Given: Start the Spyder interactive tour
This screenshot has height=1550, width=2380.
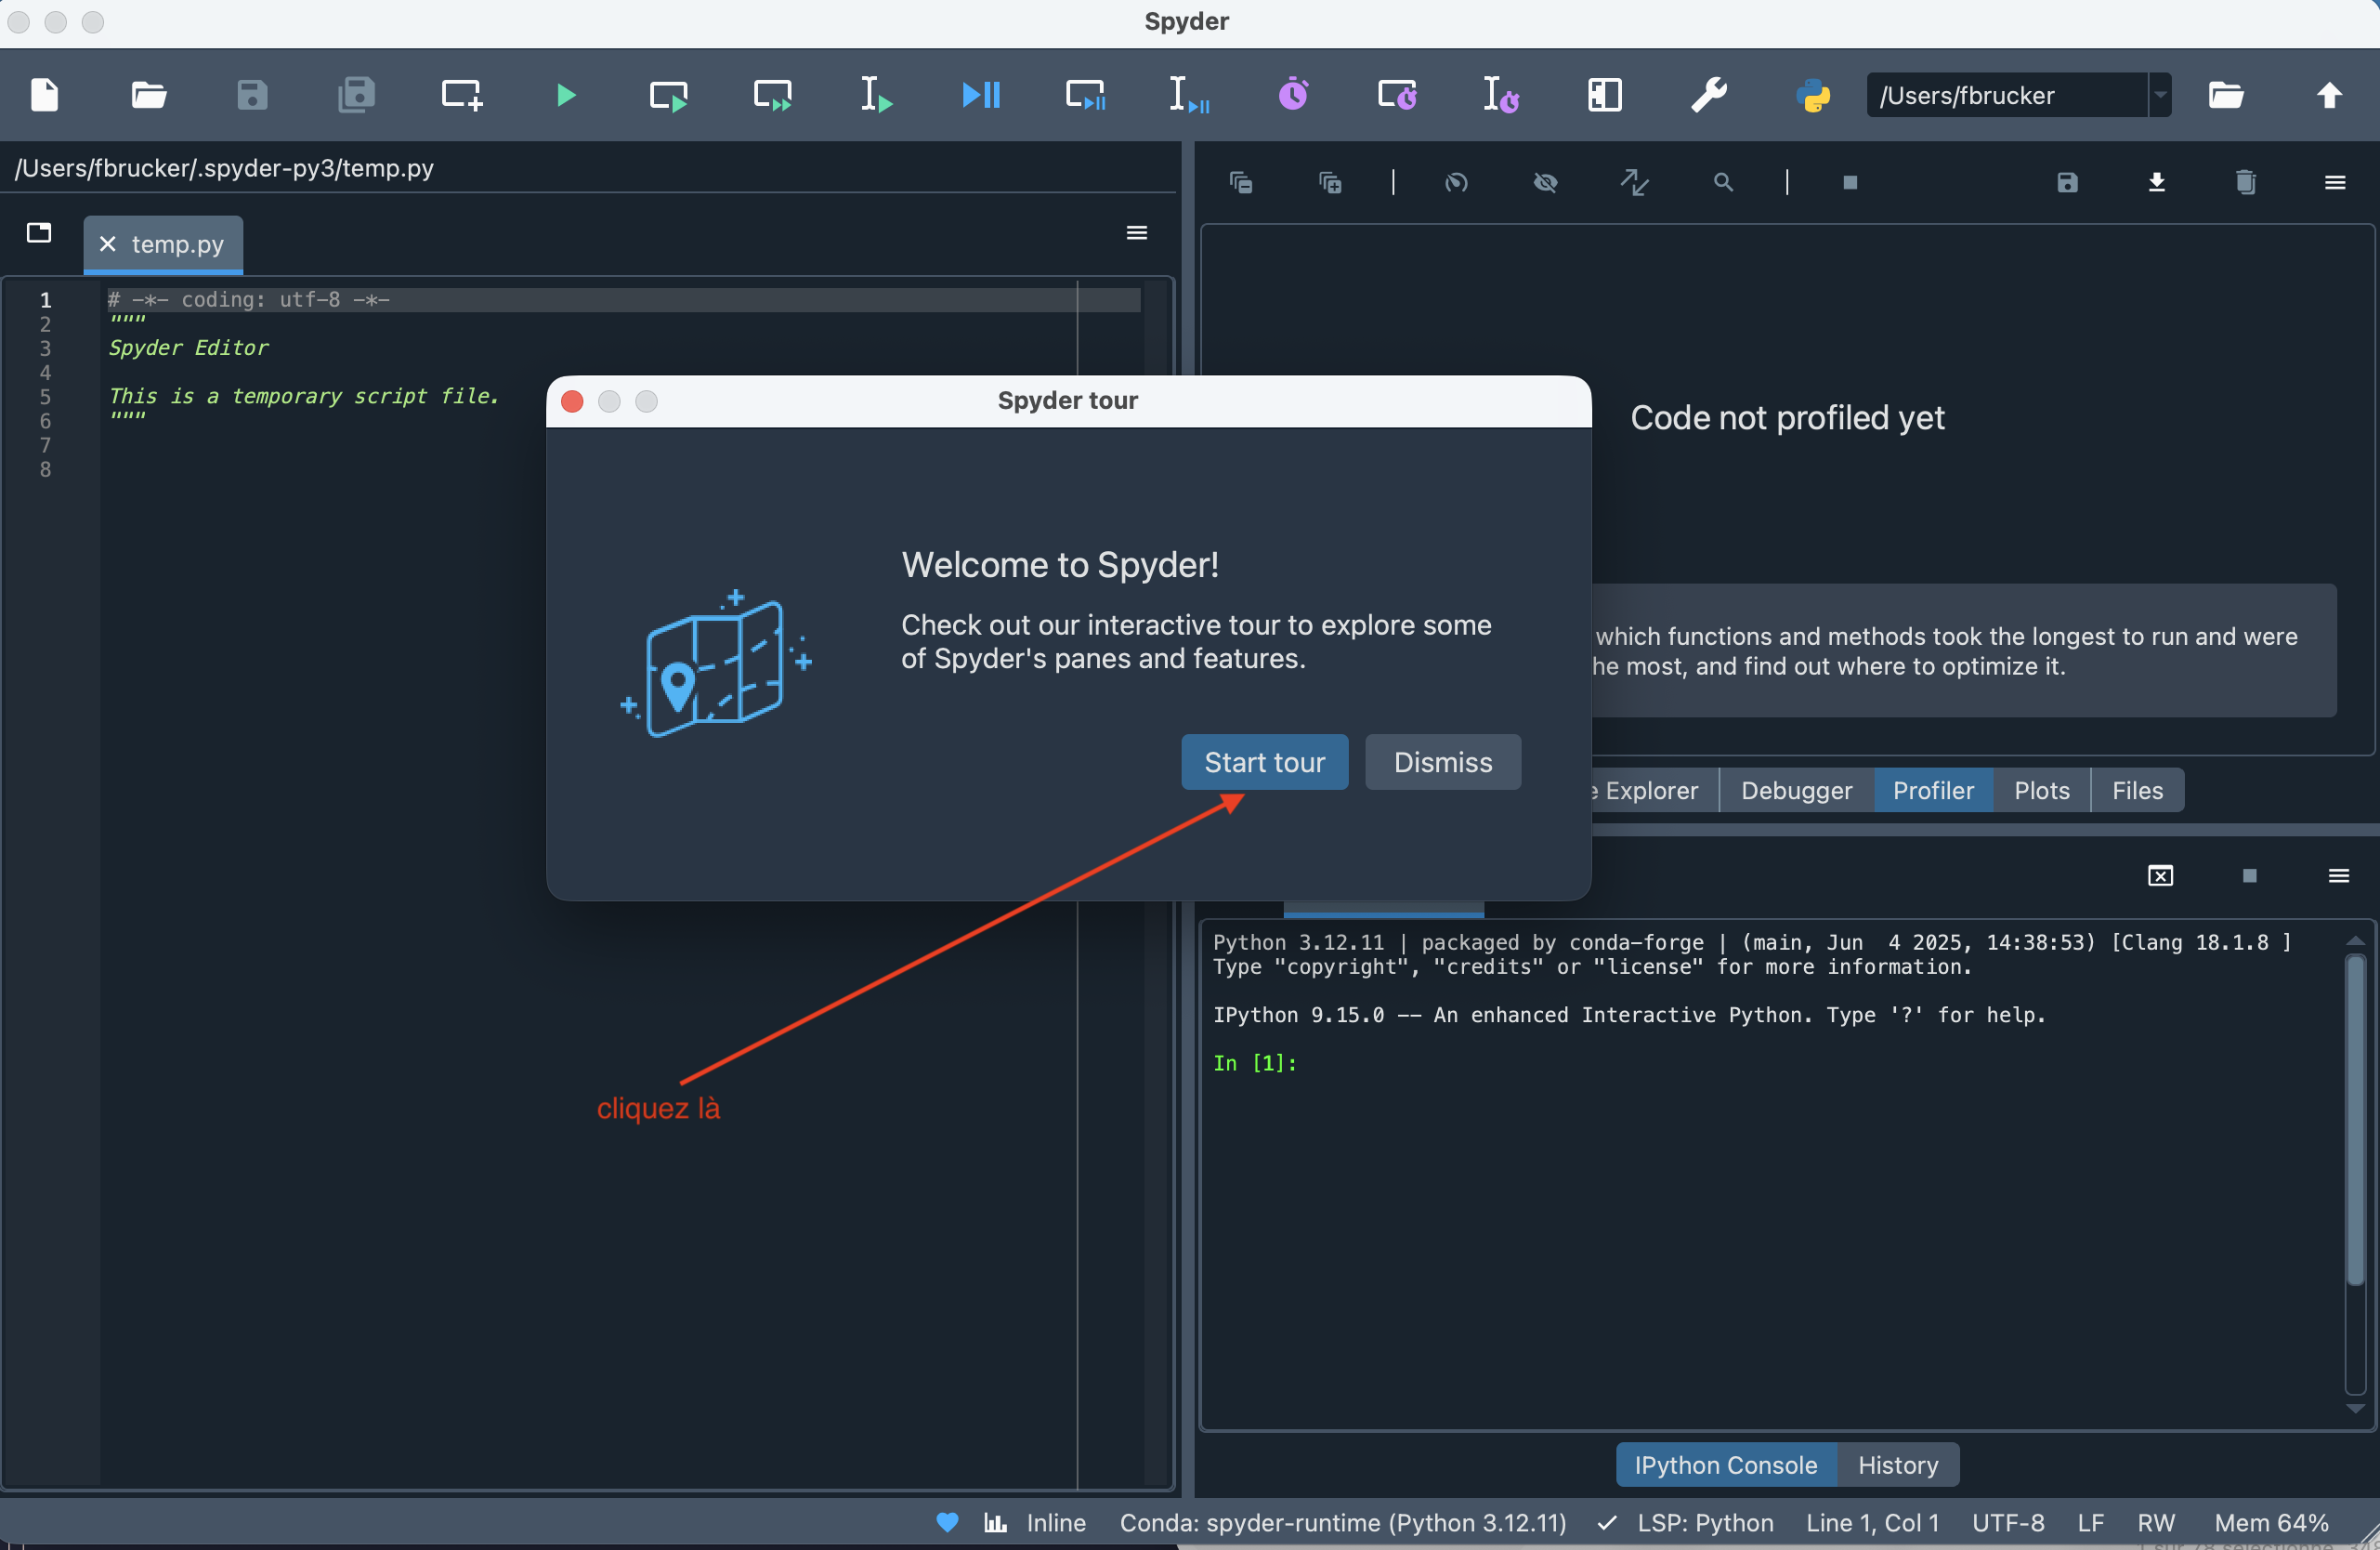Looking at the screenshot, I should pyautogui.click(x=1264, y=762).
